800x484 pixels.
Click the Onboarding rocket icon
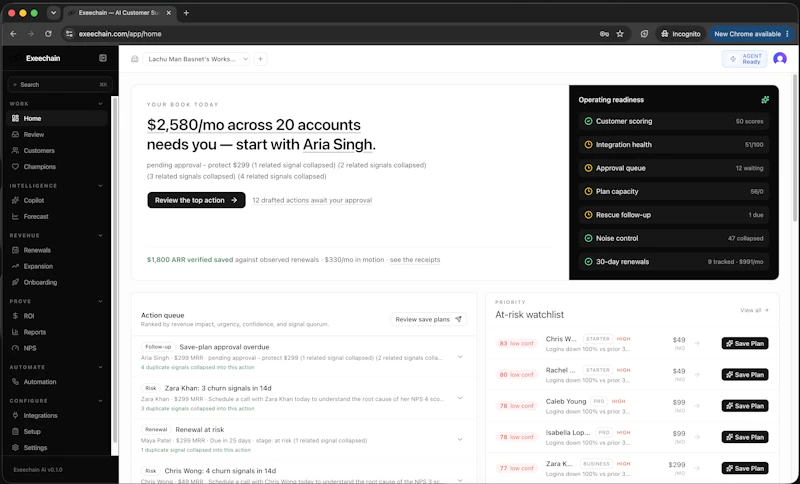(15, 282)
